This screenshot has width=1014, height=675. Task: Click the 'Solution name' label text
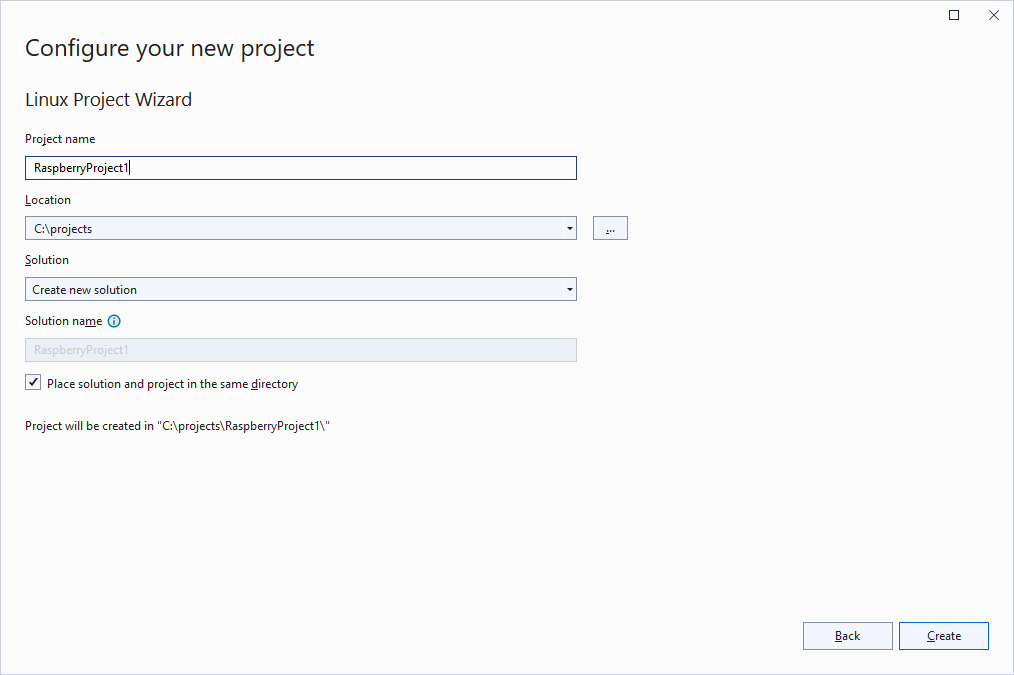click(63, 321)
